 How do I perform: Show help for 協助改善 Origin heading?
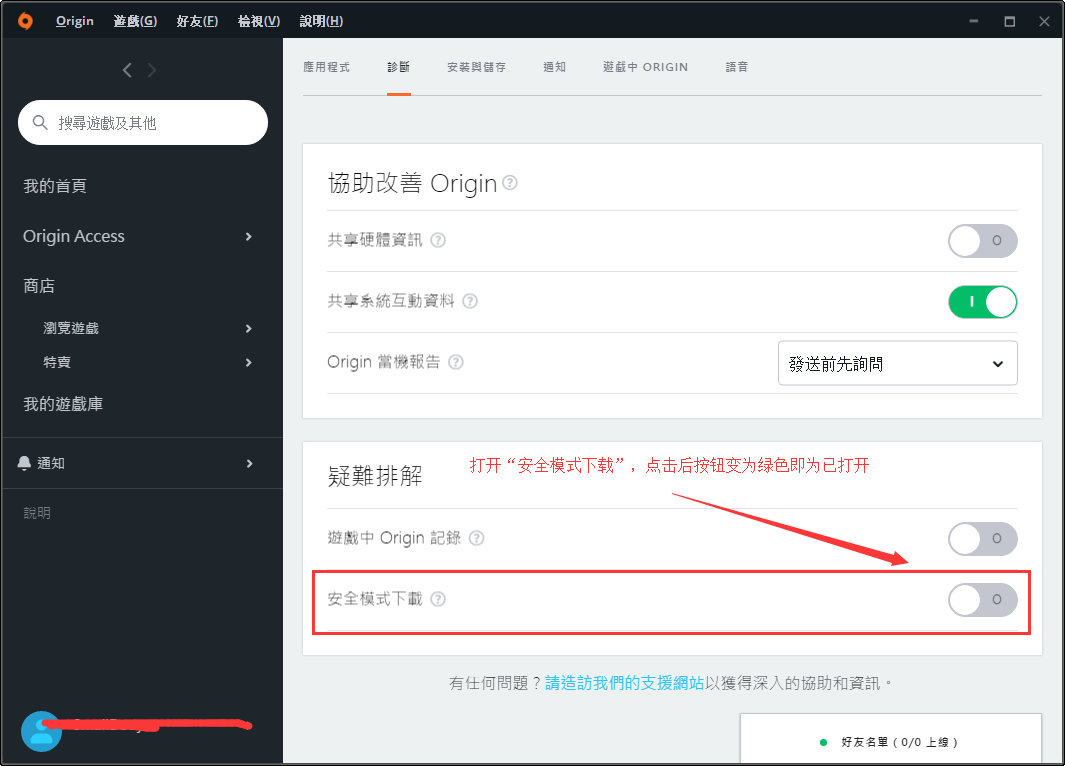coord(510,183)
